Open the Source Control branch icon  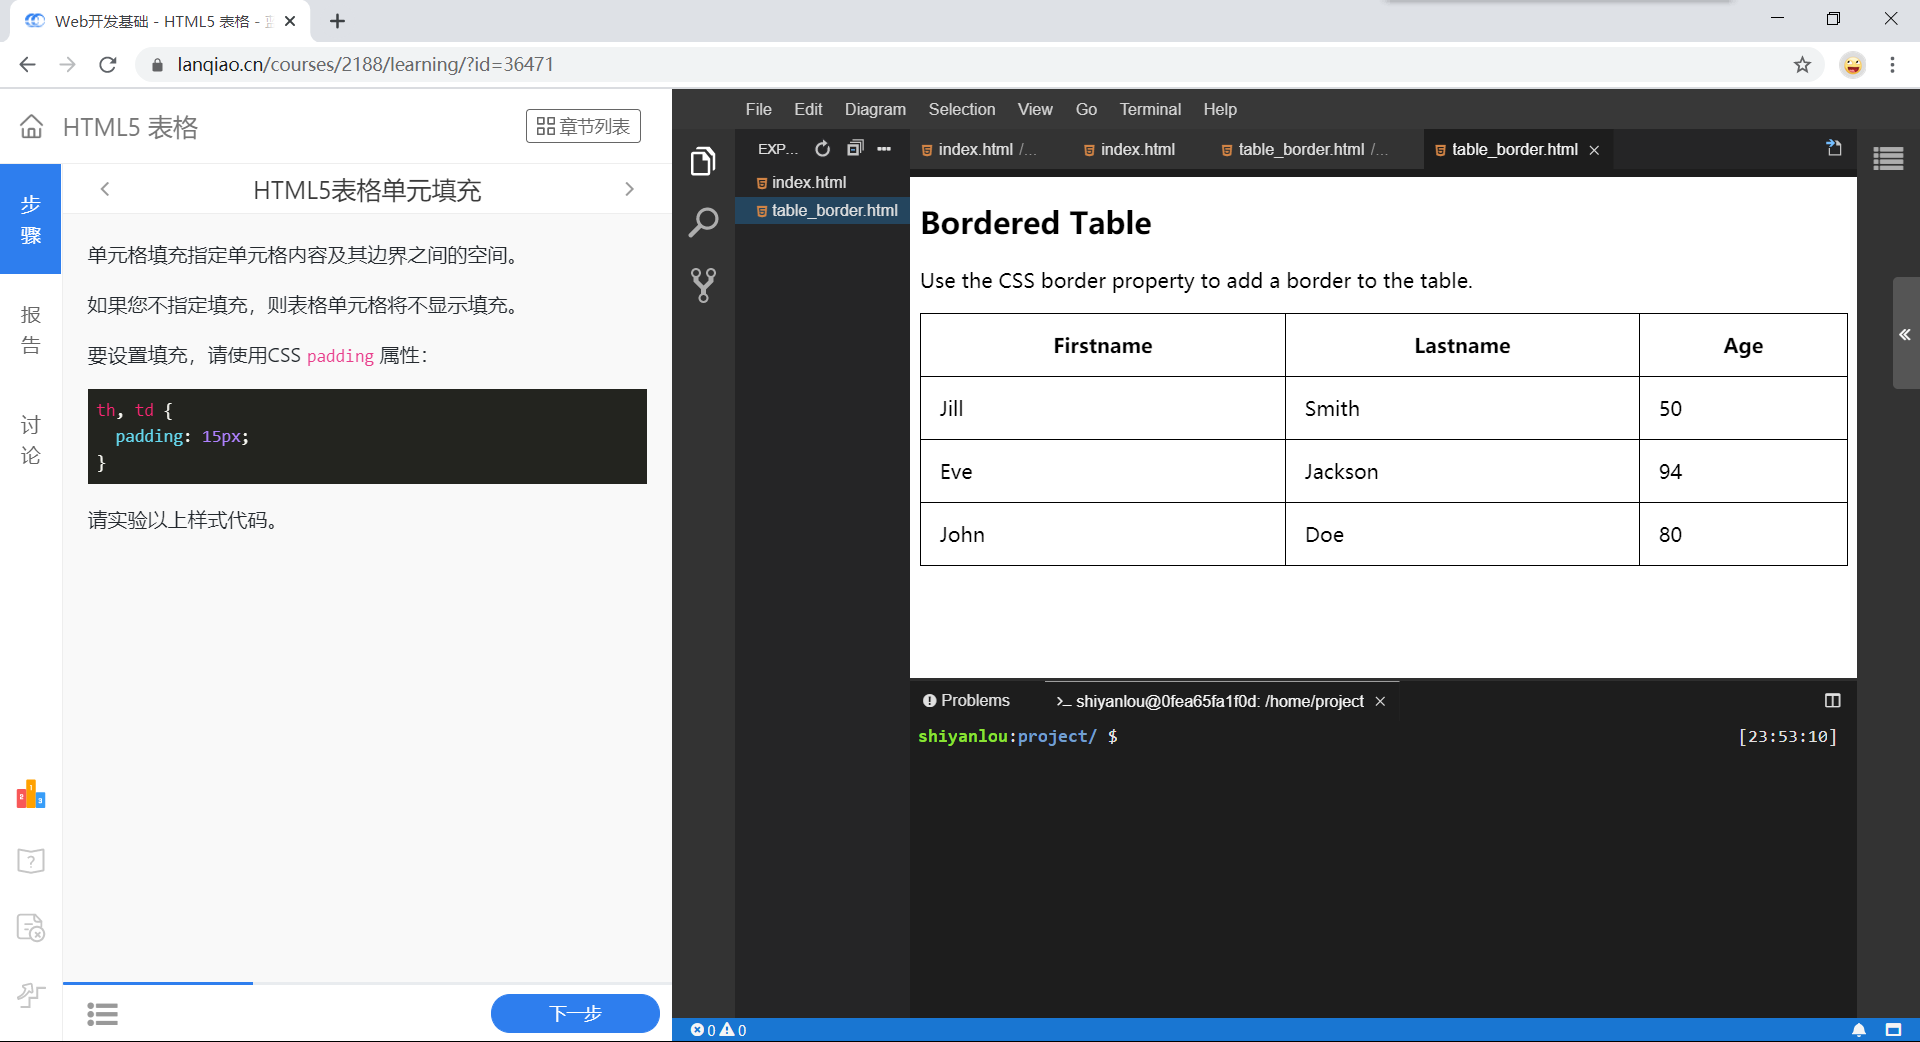click(703, 285)
